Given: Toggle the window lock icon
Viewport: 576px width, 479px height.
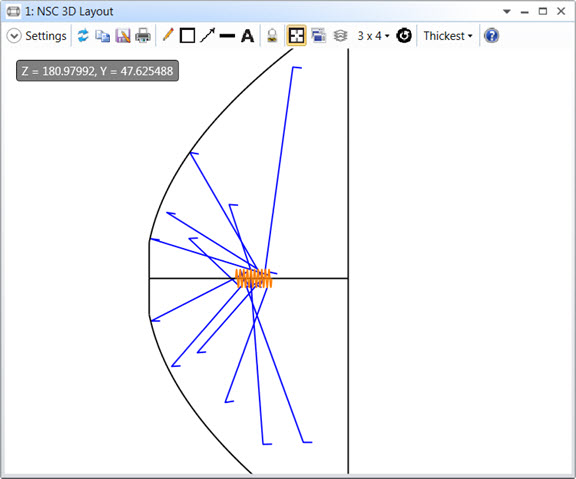Looking at the screenshot, I should [x=272, y=36].
